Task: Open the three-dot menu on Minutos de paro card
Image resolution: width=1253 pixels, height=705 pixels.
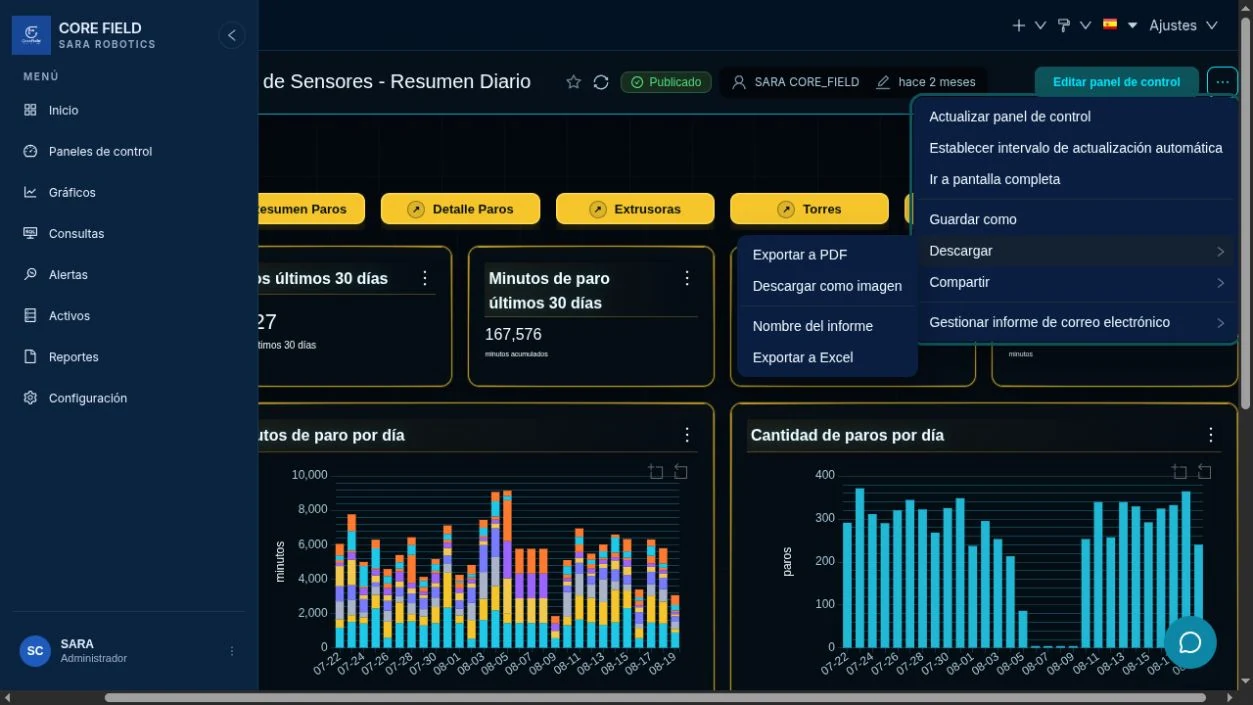Action: tap(687, 278)
